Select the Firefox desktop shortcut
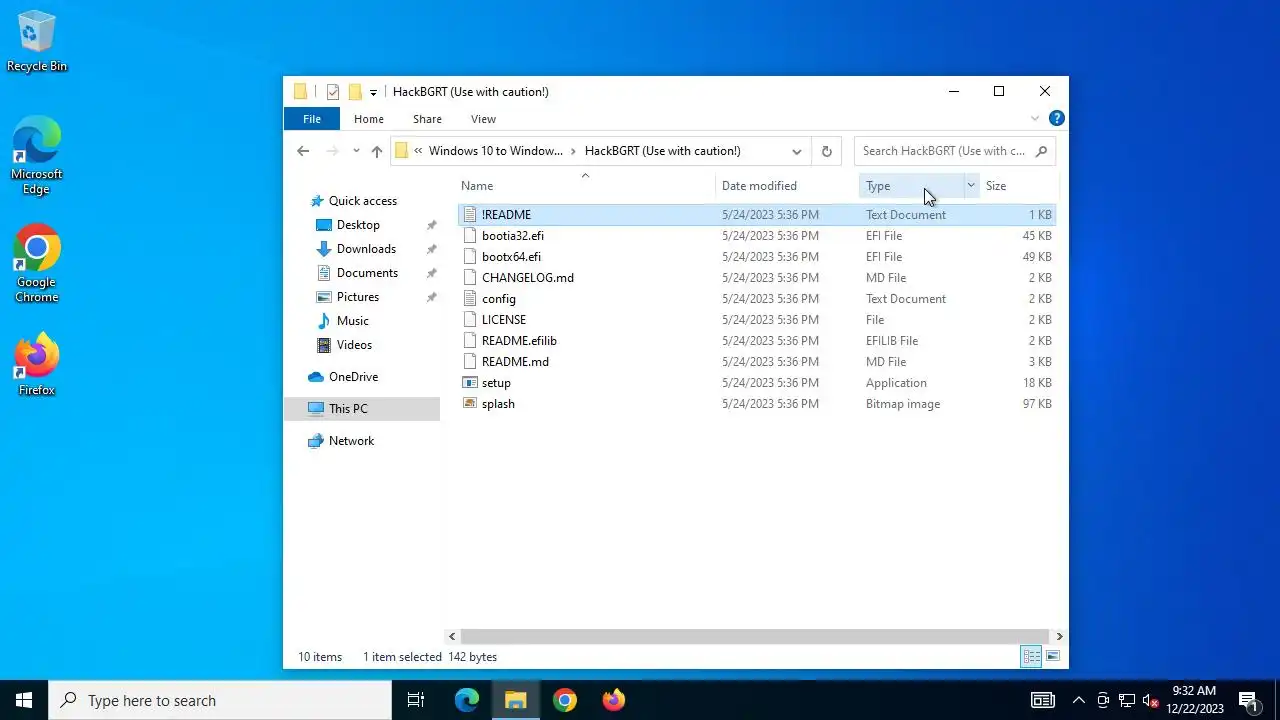Screen dimensions: 1280x720 (x=37, y=365)
